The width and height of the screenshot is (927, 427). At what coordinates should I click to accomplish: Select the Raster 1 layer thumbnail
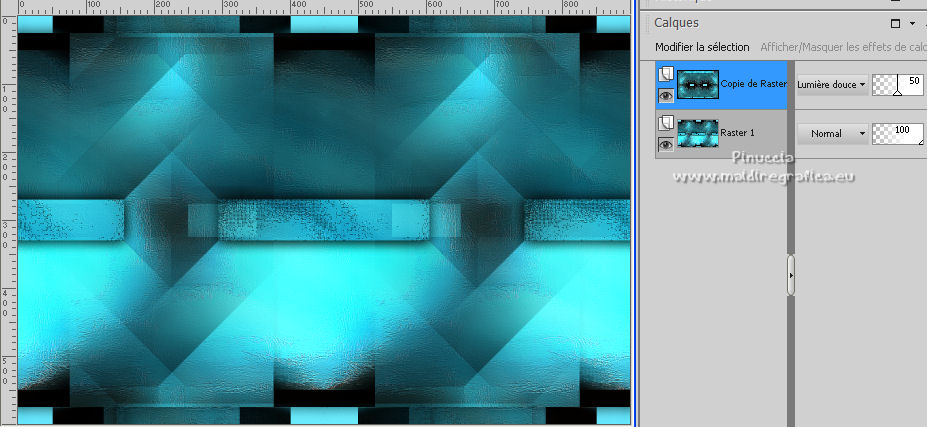coord(698,133)
